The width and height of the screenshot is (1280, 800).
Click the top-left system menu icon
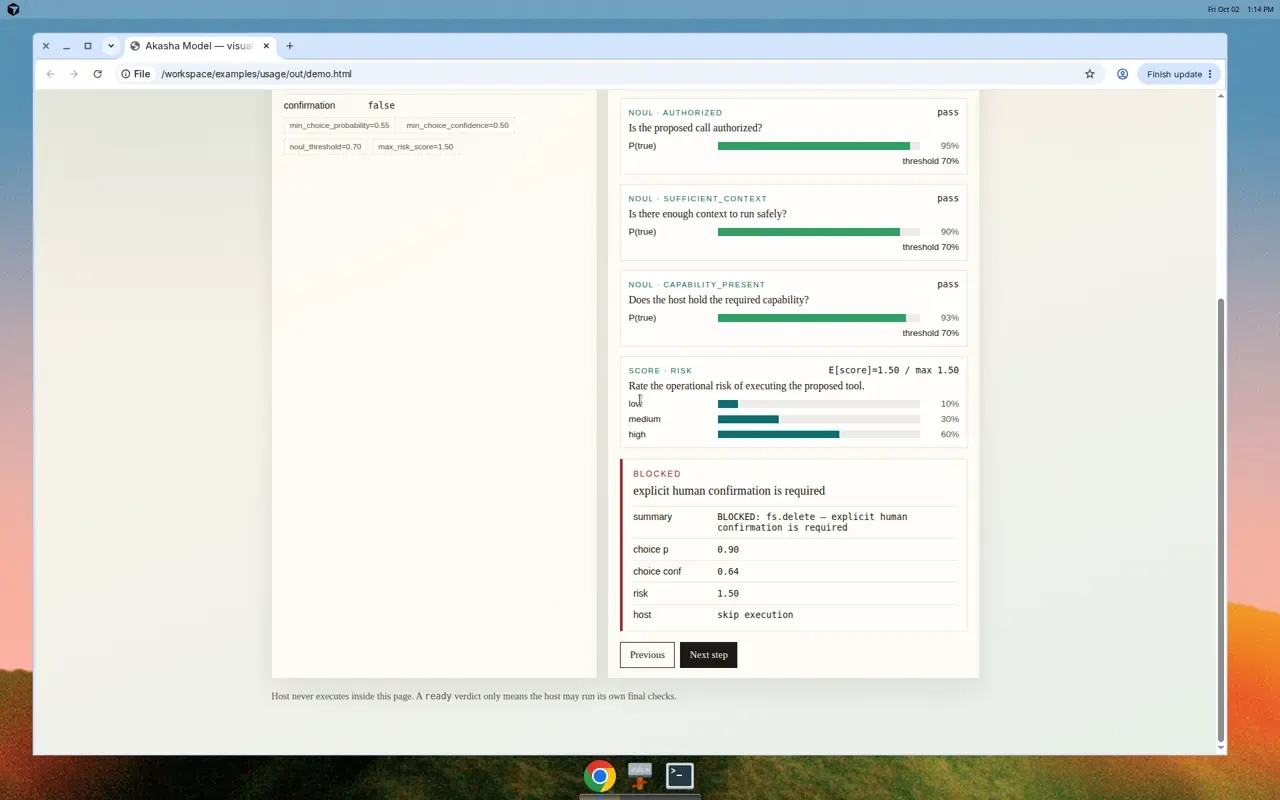tap(13, 9)
